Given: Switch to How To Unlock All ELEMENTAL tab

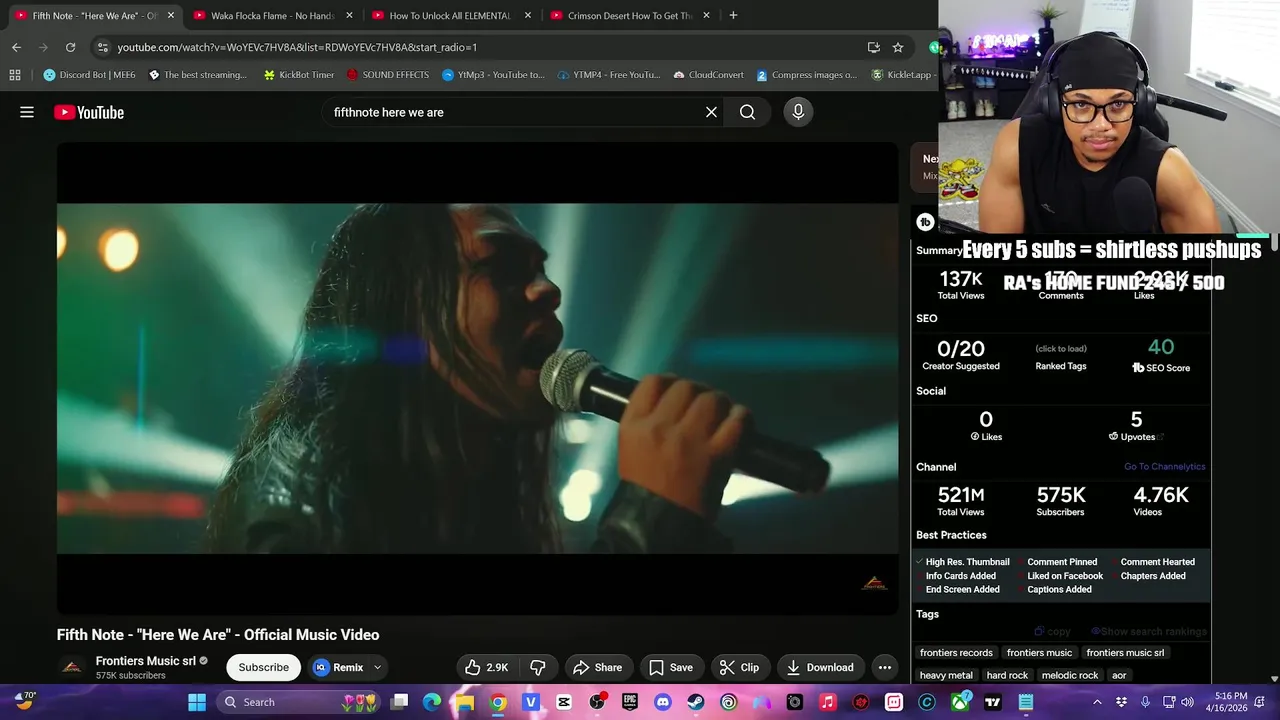Looking at the screenshot, I should (450, 16).
